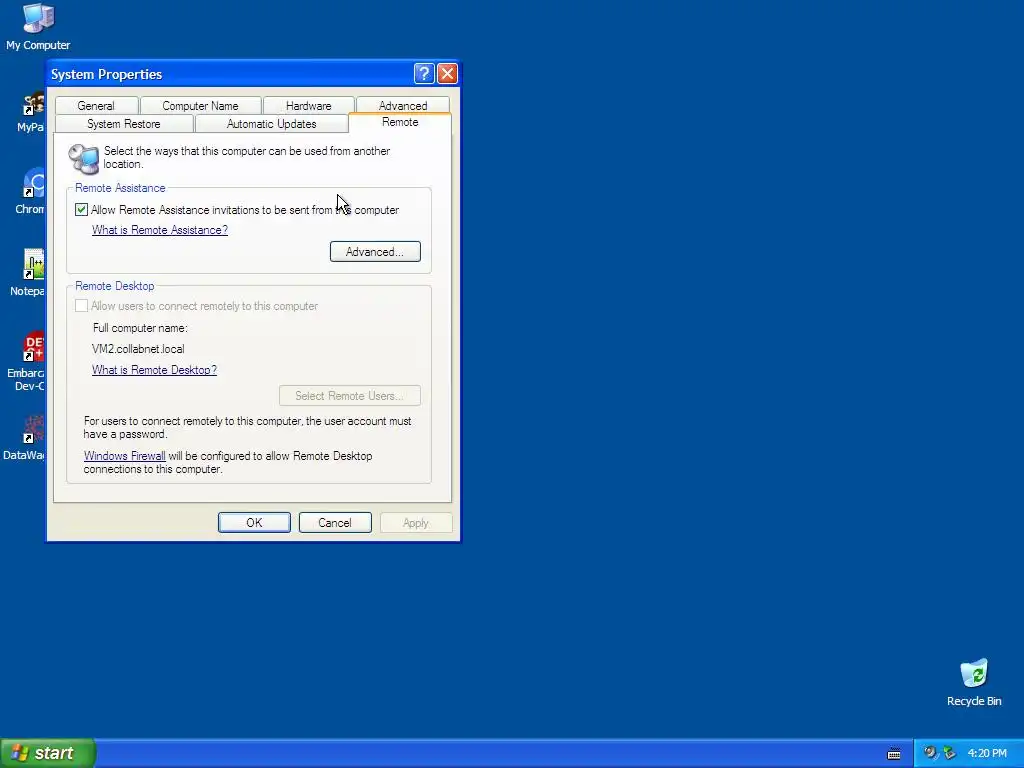Click the VM2.collabnet.local computer name text
This screenshot has height=768, width=1024.
click(x=138, y=349)
